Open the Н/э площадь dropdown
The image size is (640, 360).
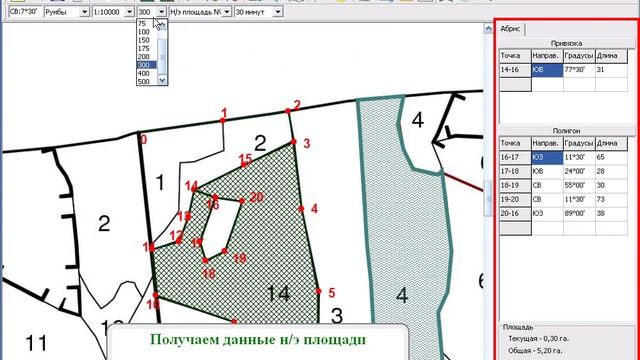point(227,12)
